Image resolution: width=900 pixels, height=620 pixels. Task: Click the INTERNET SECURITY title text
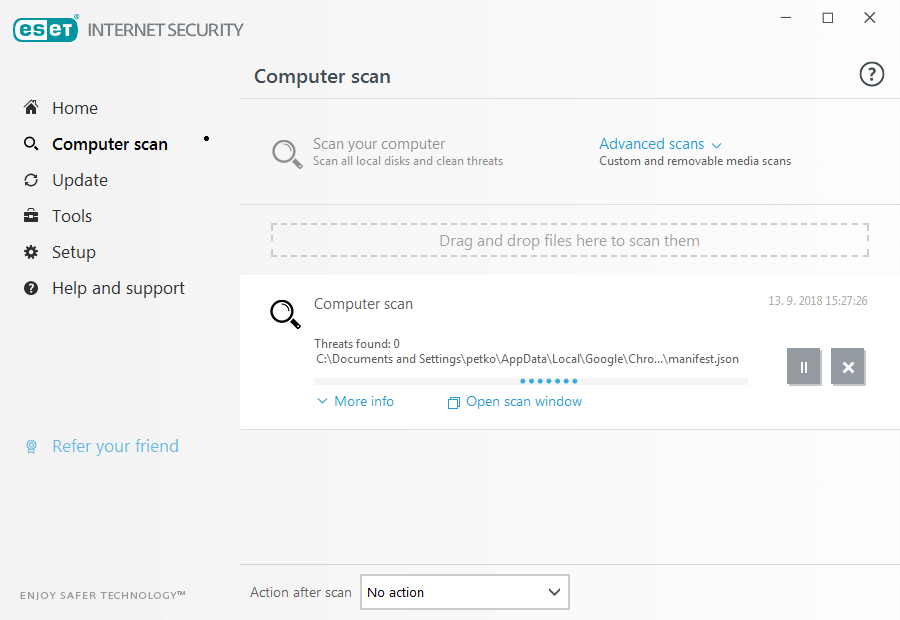point(165,30)
